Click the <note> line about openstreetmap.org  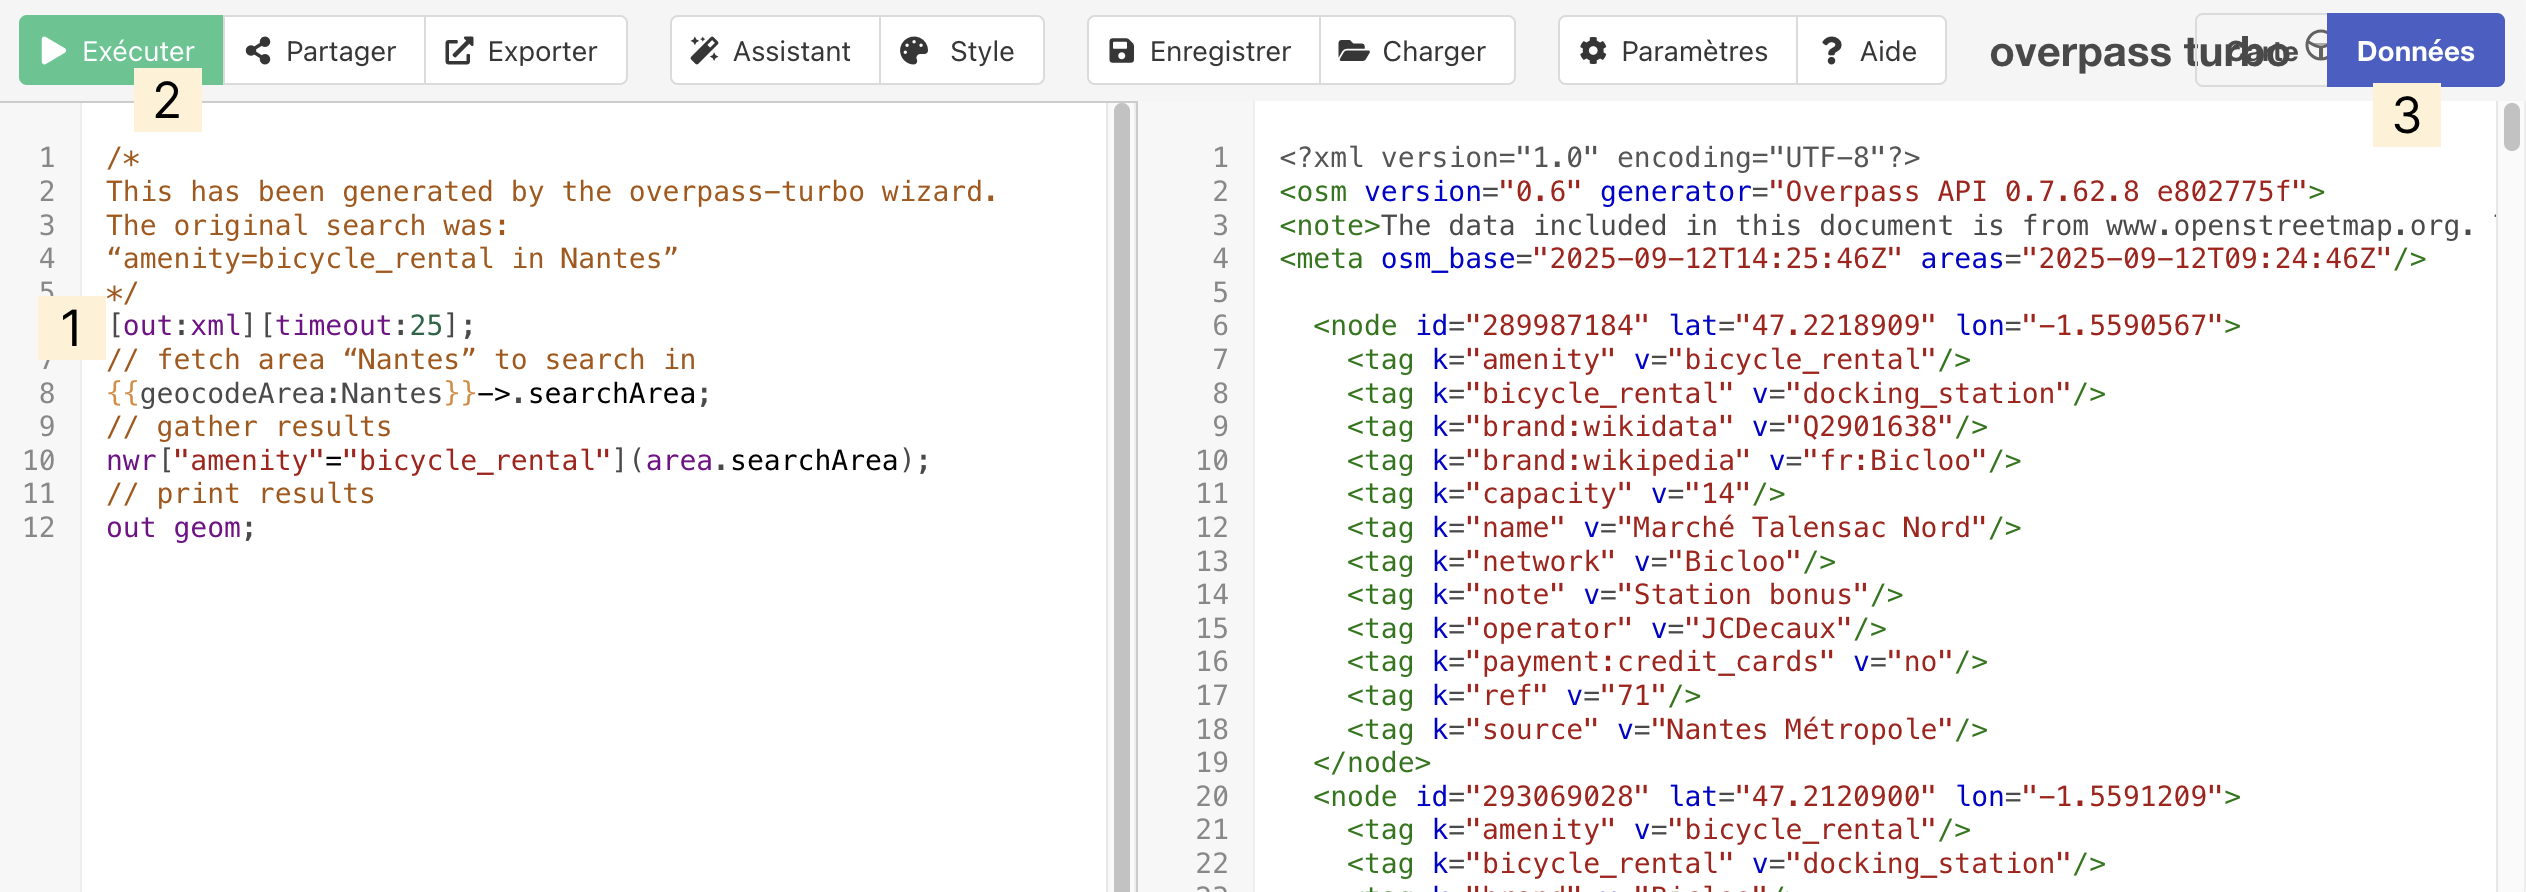click(x=1877, y=225)
